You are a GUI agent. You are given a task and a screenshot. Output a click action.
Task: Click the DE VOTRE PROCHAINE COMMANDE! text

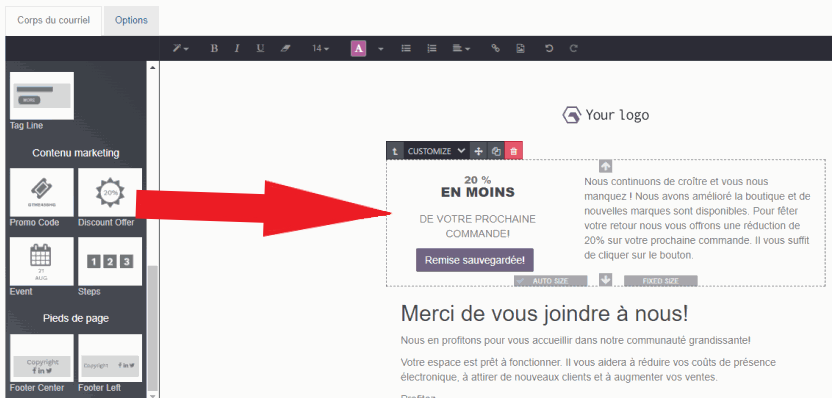tap(478, 226)
